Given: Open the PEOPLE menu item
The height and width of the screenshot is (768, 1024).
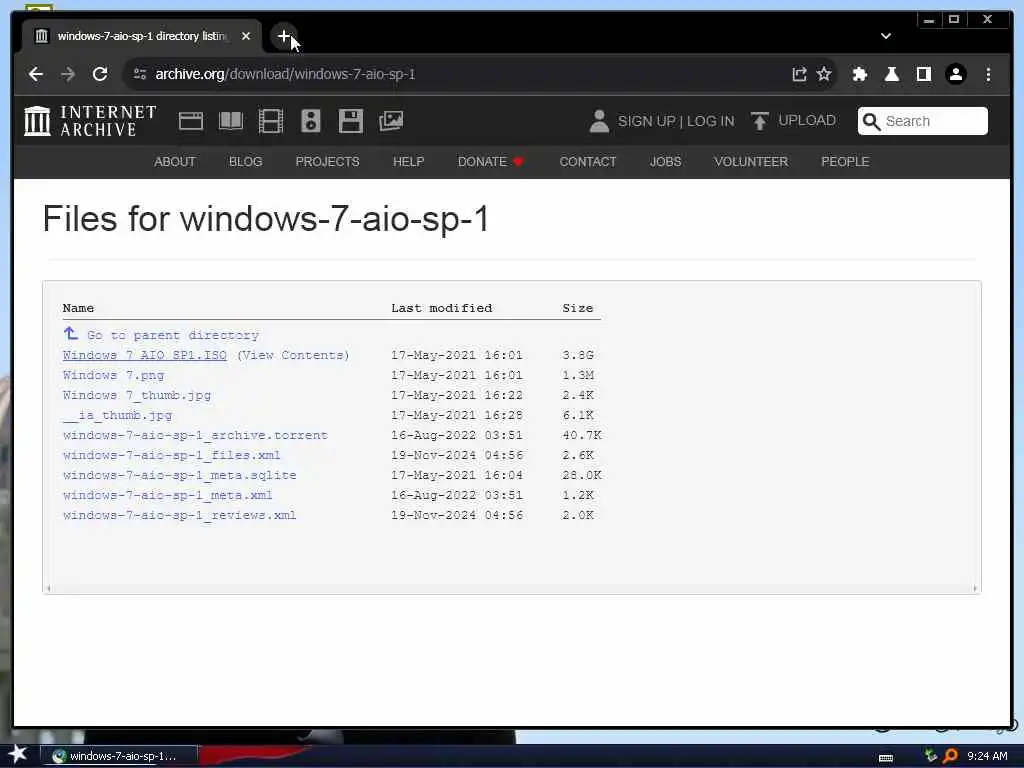Looking at the screenshot, I should click(x=845, y=161).
